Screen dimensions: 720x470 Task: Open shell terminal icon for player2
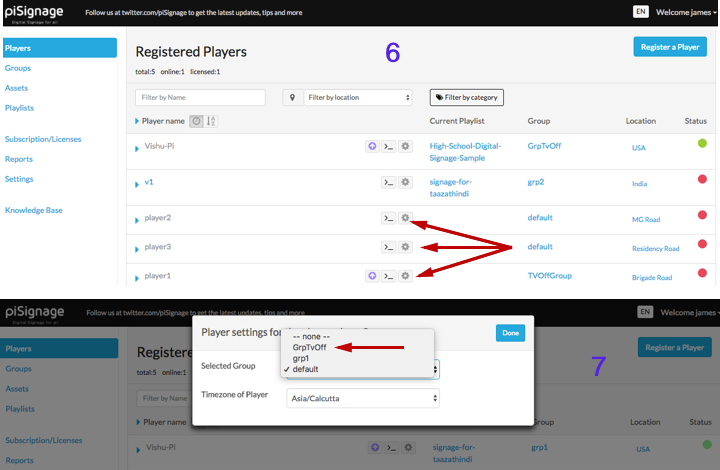point(388,218)
